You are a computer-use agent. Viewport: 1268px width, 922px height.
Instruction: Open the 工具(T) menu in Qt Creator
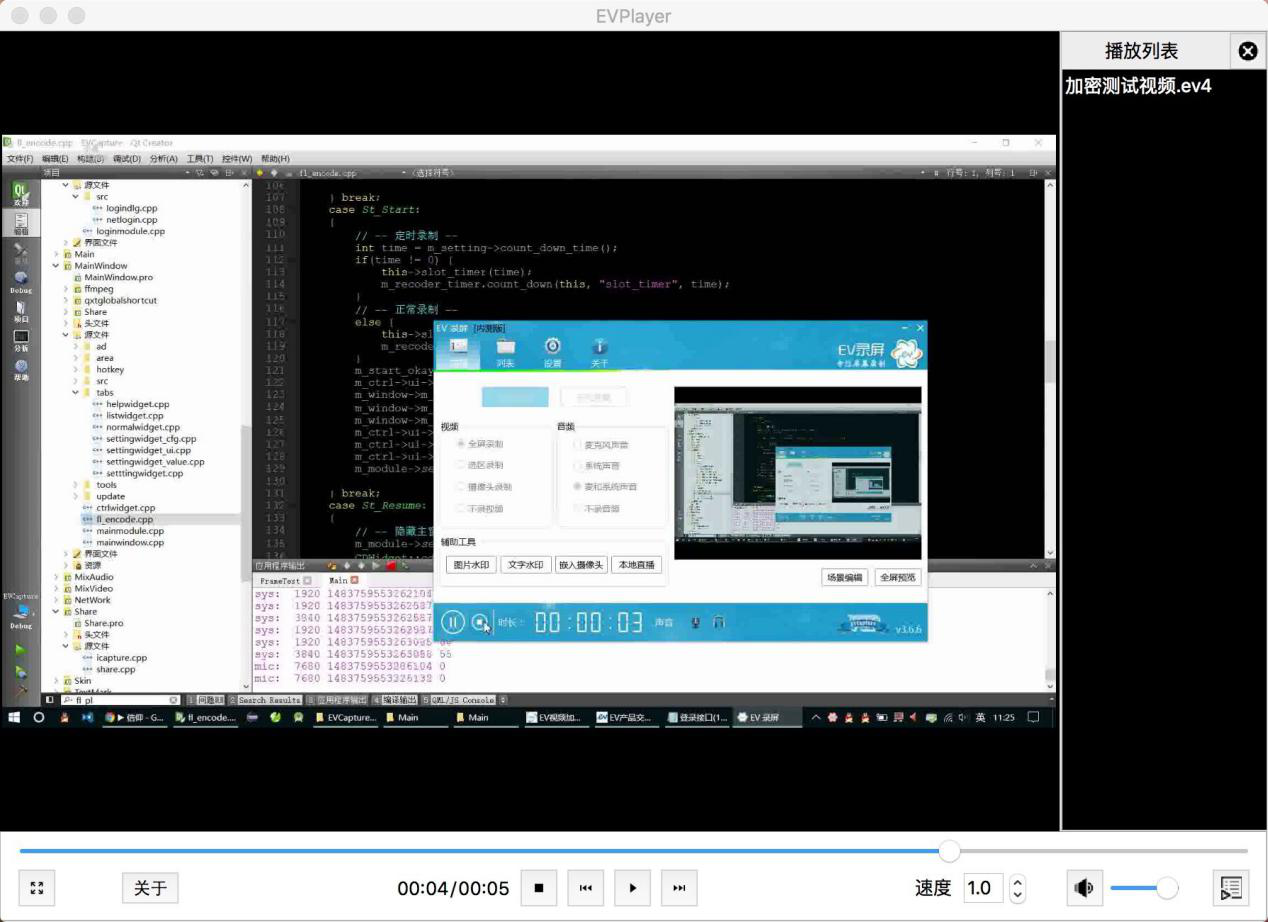(x=200, y=158)
